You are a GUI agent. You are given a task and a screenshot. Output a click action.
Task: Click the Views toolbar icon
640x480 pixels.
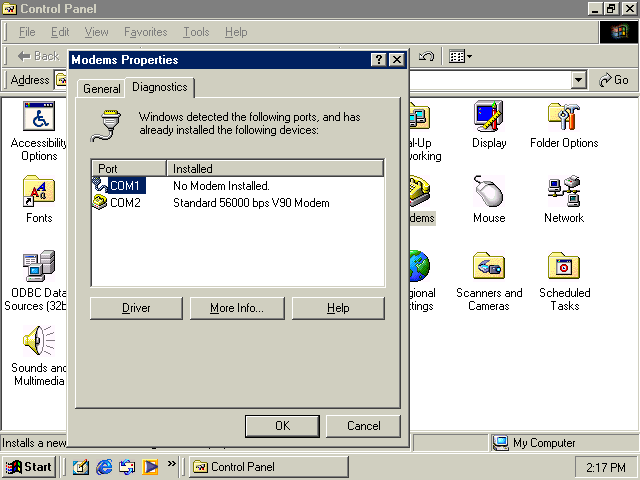click(x=457, y=56)
